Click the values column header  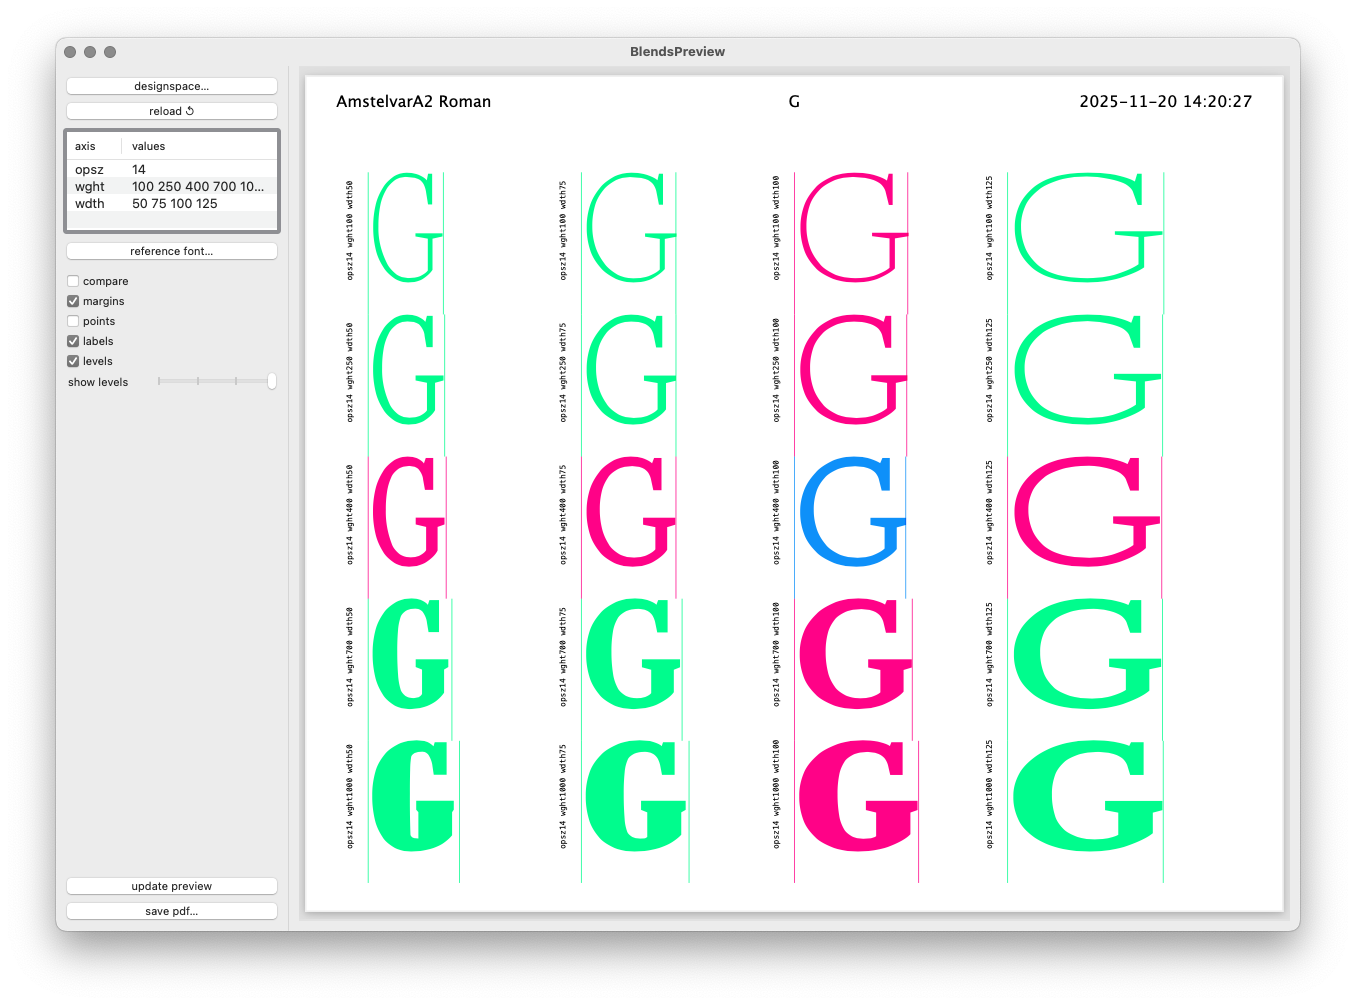tap(149, 146)
